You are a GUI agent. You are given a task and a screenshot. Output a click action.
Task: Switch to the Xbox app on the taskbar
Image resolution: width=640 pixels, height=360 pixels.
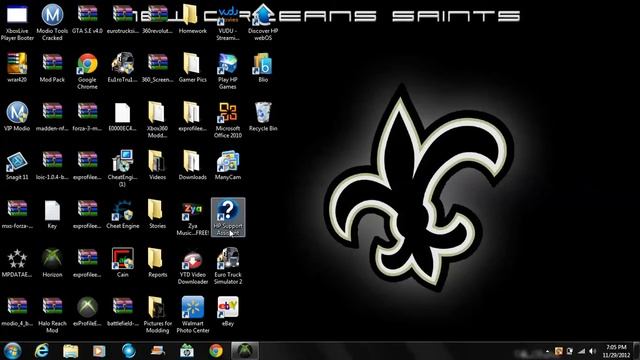[245, 351]
